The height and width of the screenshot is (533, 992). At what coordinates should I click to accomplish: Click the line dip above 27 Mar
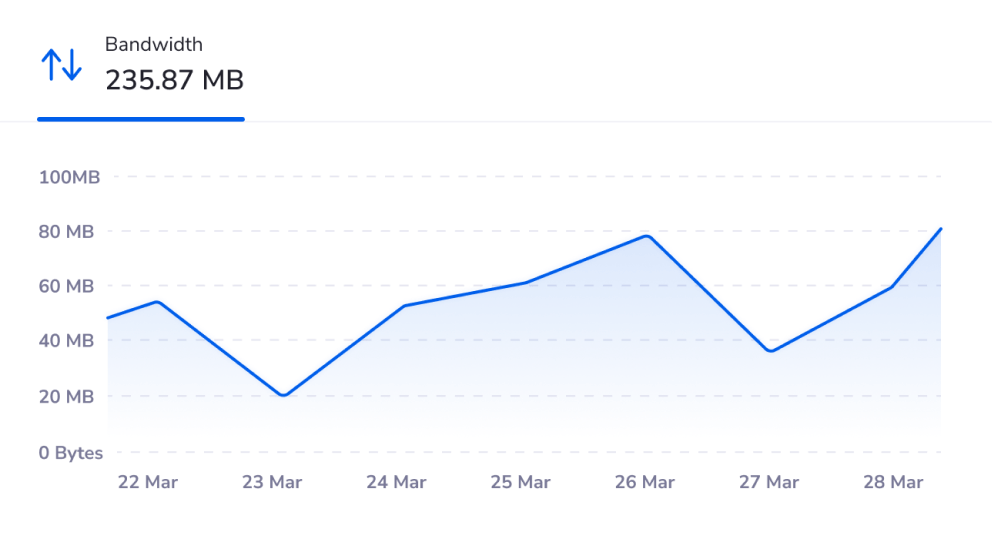click(x=770, y=351)
